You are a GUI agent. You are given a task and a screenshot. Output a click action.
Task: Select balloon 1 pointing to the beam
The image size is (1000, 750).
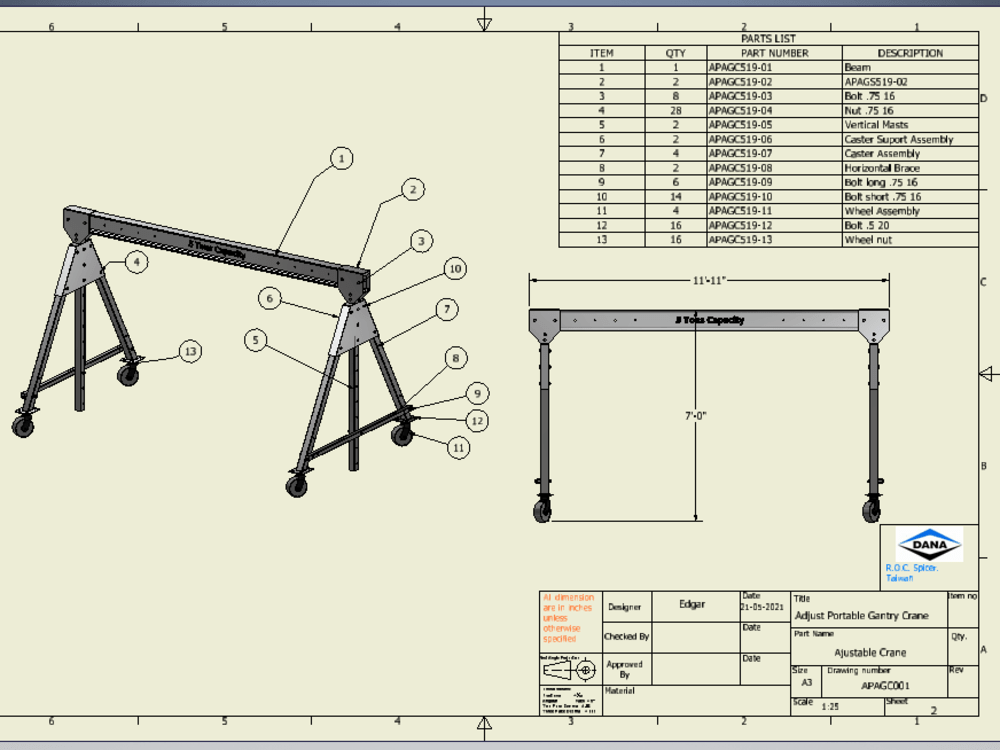click(x=341, y=159)
